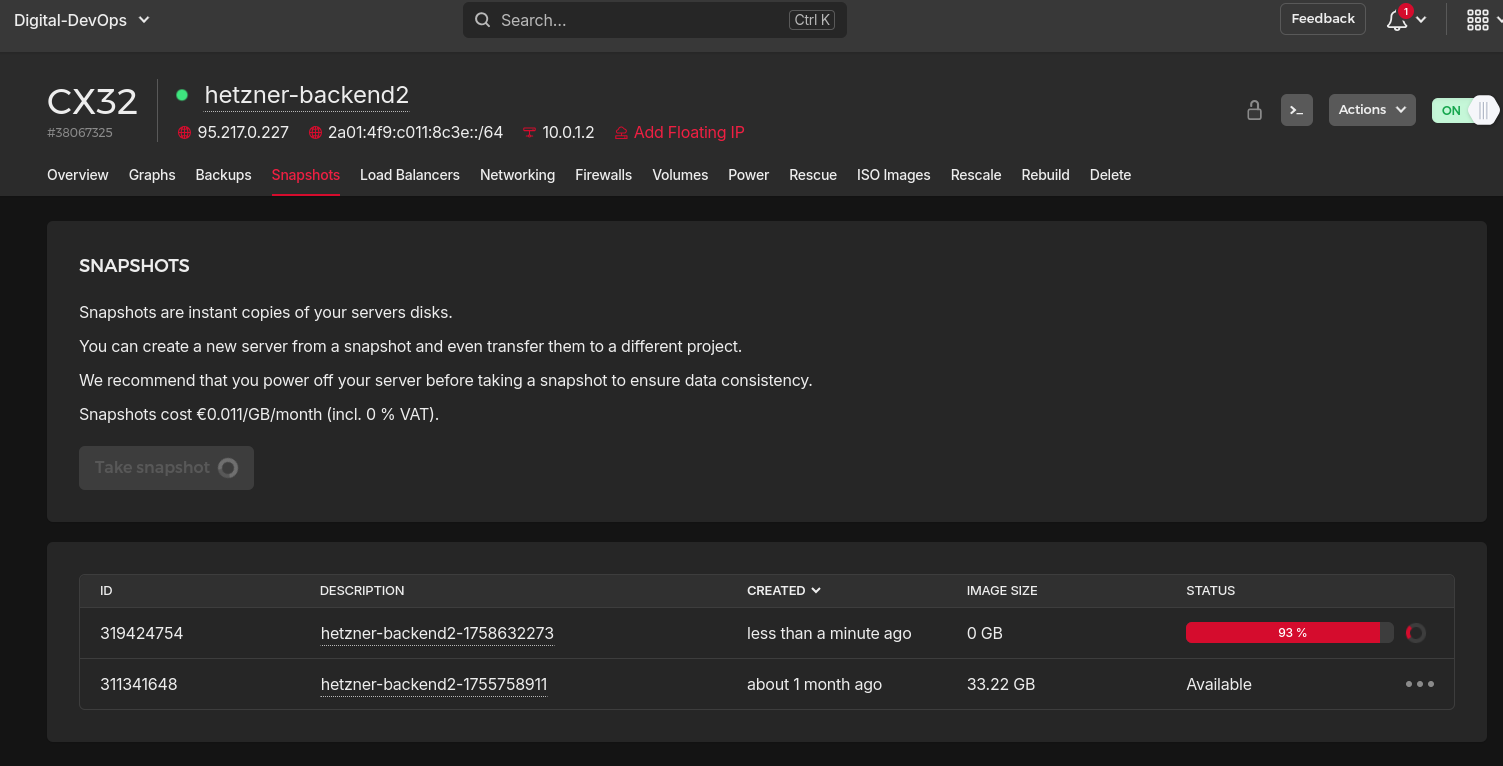Click the IPv6 address 2a01:4f9:c011:8c3e::/64
1503x766 pixels.
pos(415,133)
